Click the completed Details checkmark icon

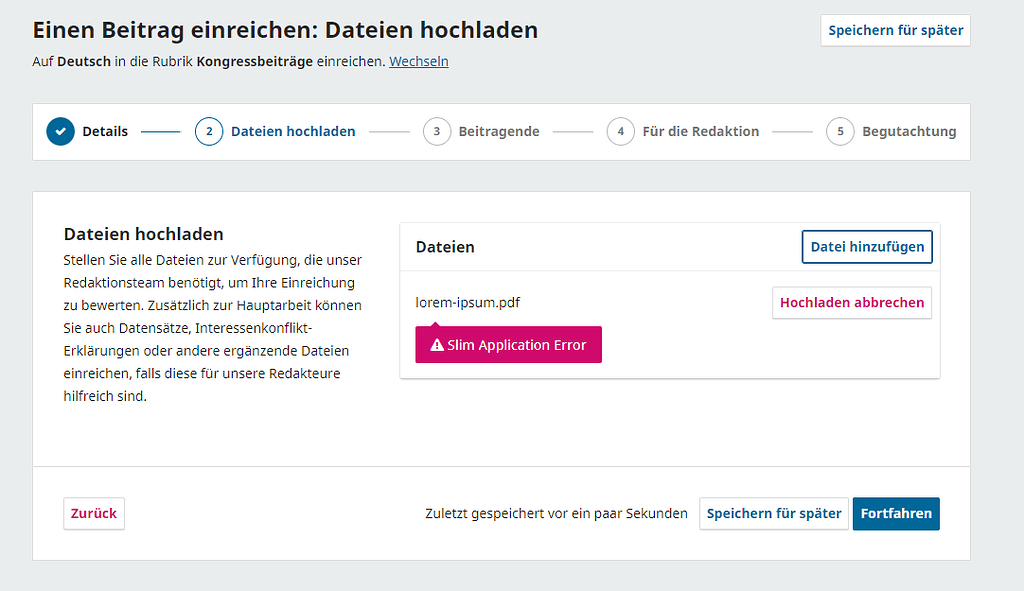(60, 131)
